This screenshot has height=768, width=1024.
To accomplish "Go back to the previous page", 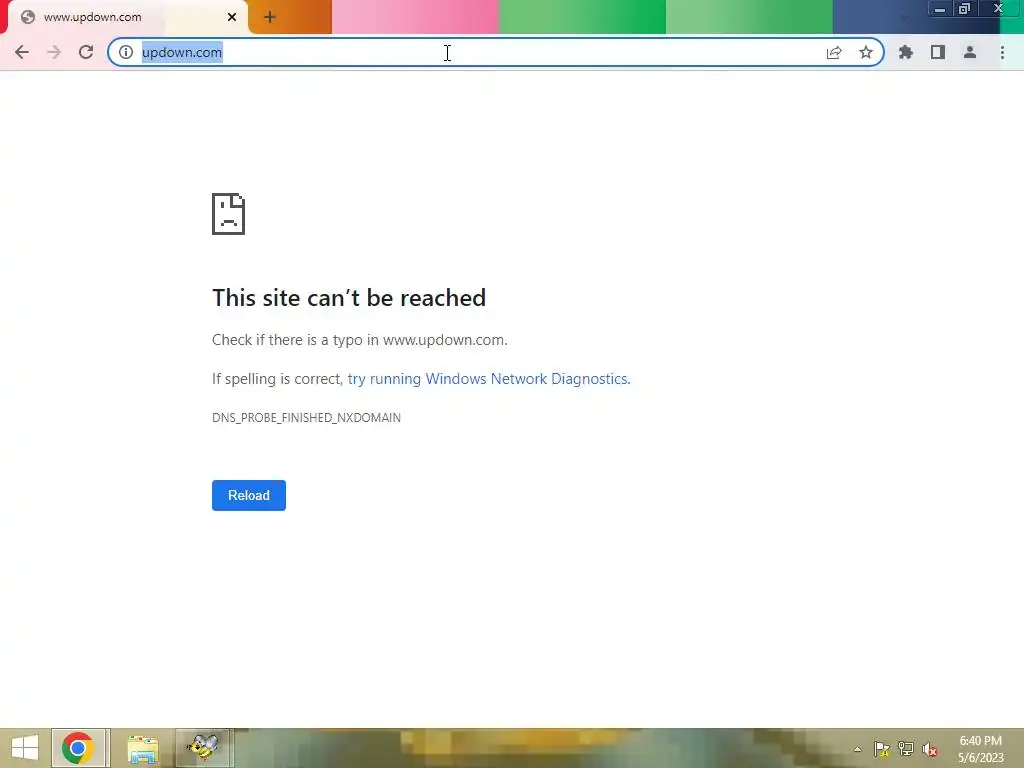I will [22, 52].
